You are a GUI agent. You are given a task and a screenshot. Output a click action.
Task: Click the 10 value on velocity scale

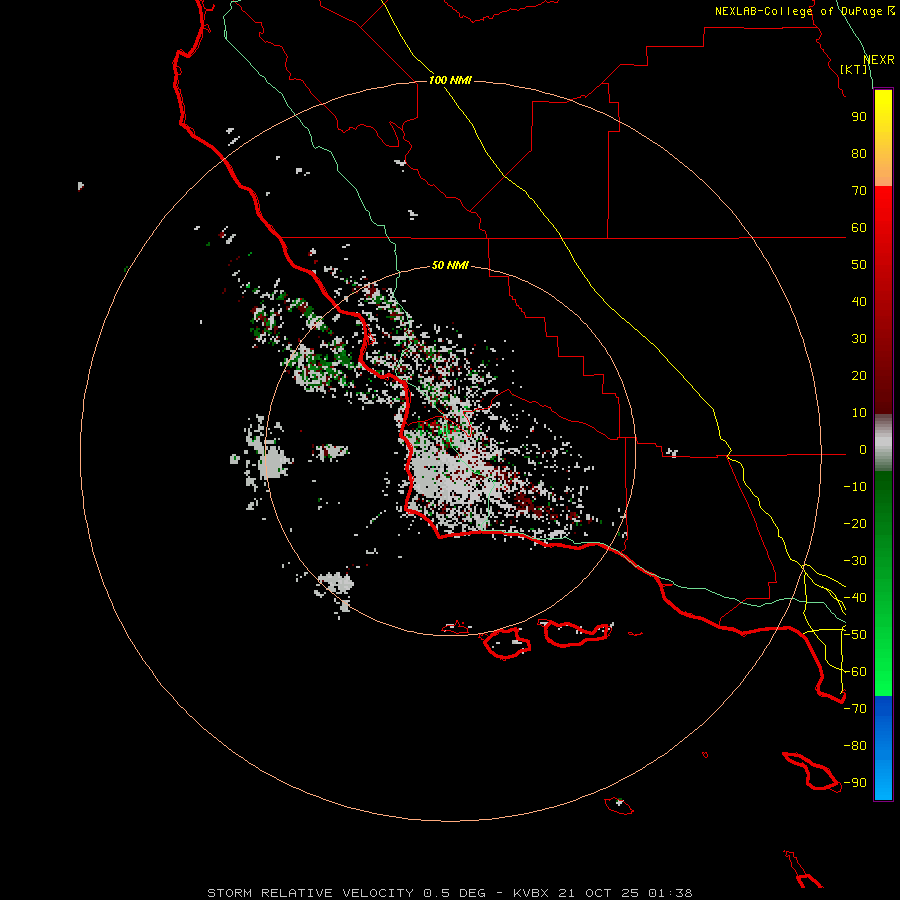coord(859,413)
